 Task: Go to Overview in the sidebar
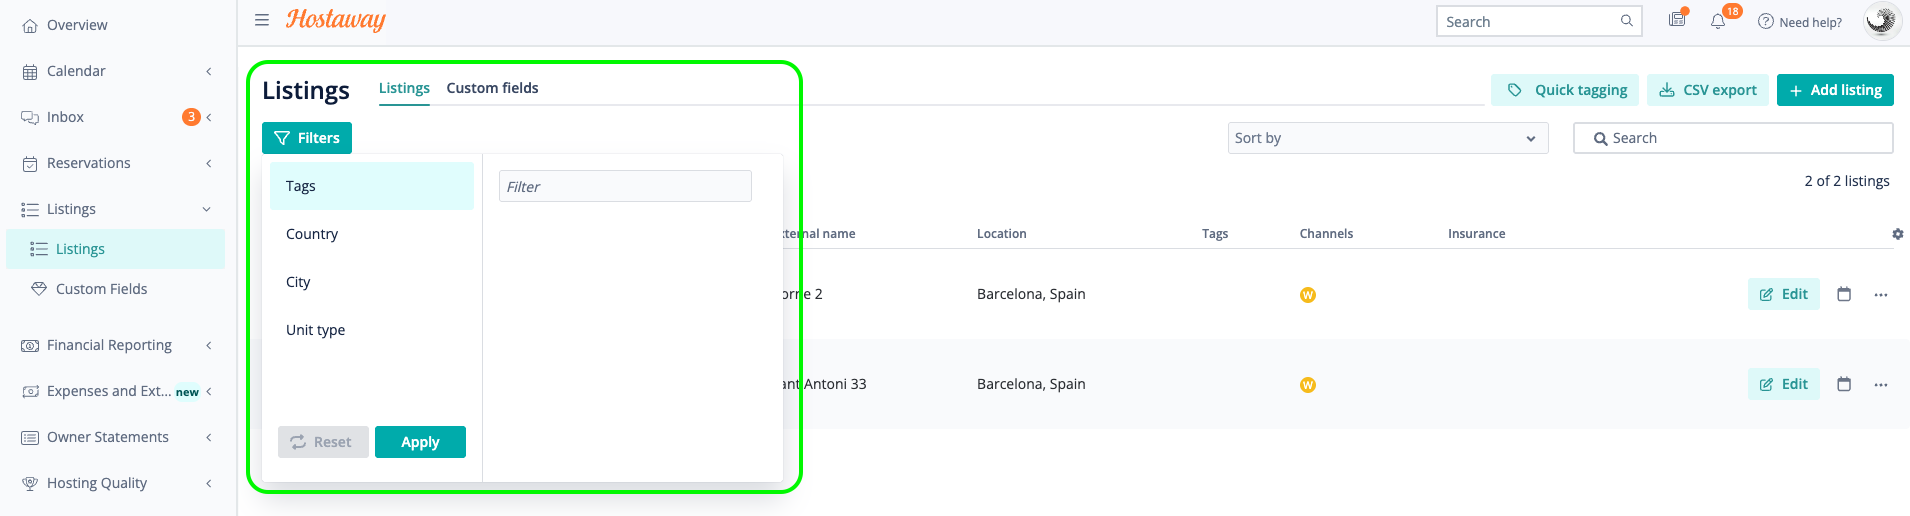point(77,25)
